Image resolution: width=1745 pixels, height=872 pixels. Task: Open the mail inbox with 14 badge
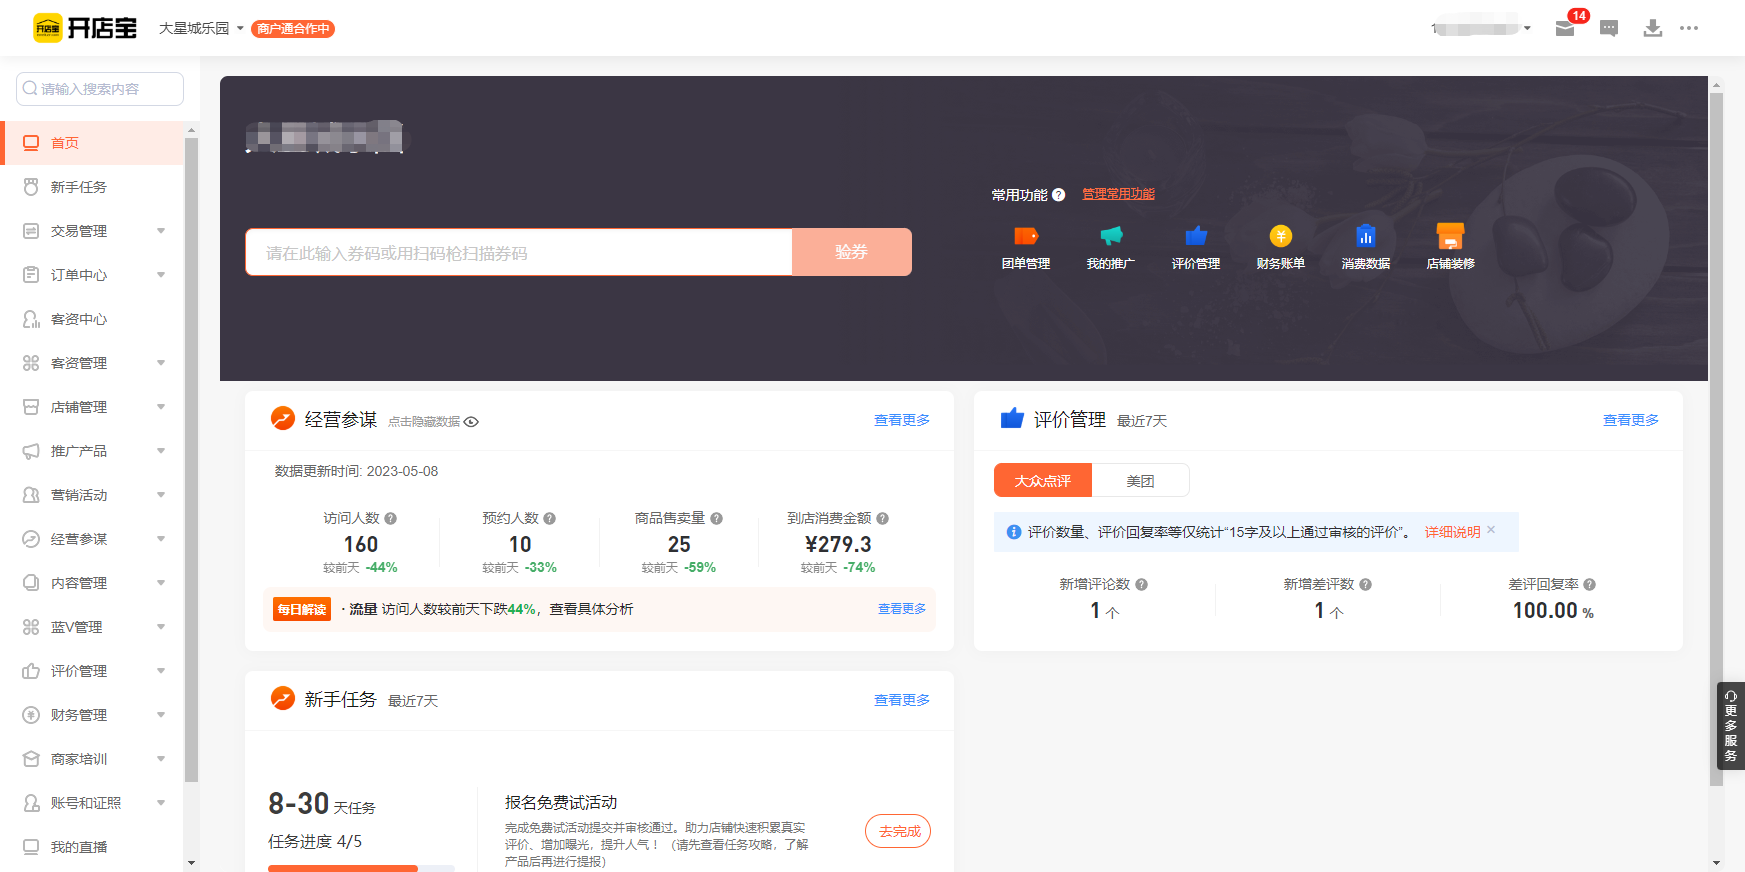point(1566,28)
